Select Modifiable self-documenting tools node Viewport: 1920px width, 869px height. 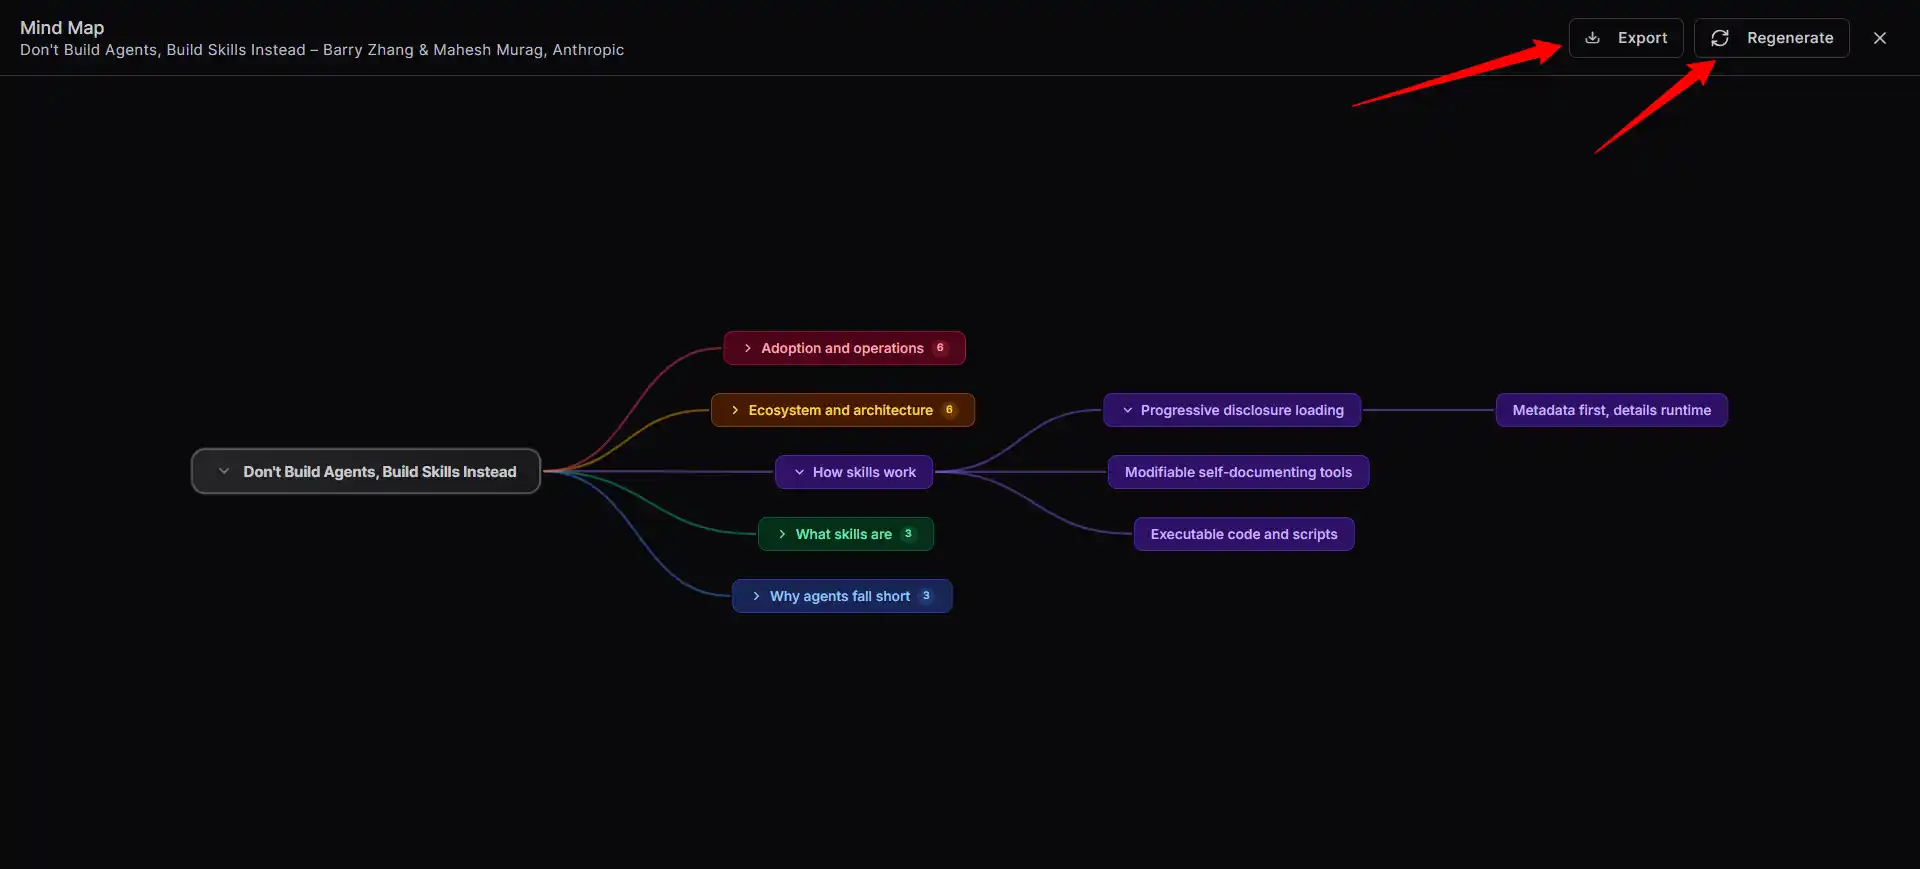point(1238,472)
